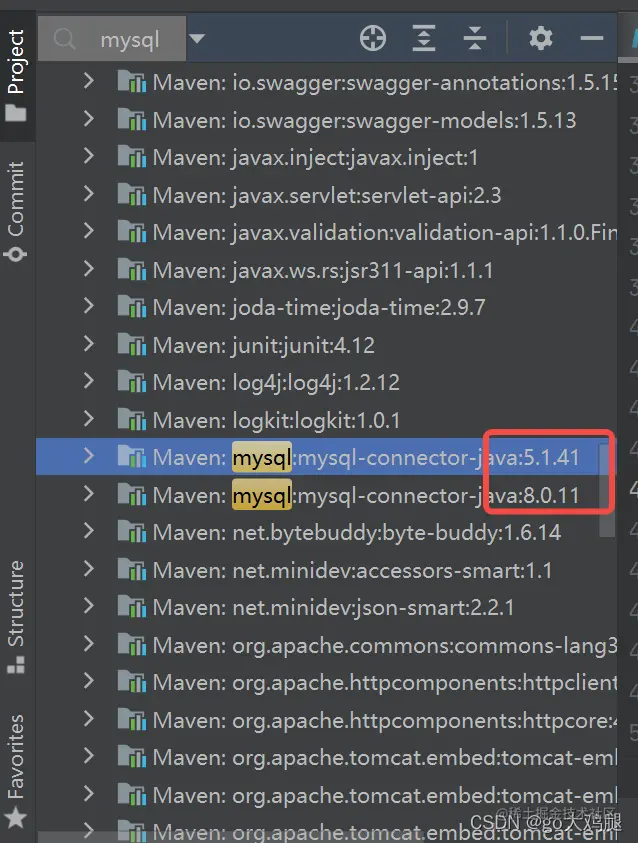
Task: Click the library icon for logkit:1.0.1
Action: [x=132, y=419]
